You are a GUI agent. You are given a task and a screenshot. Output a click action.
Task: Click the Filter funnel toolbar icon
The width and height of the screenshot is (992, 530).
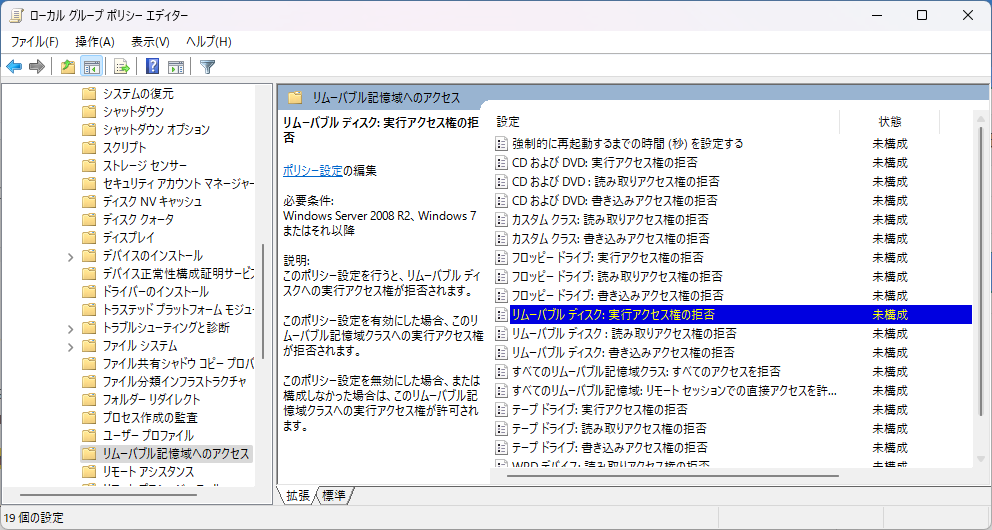coord(208,66)
